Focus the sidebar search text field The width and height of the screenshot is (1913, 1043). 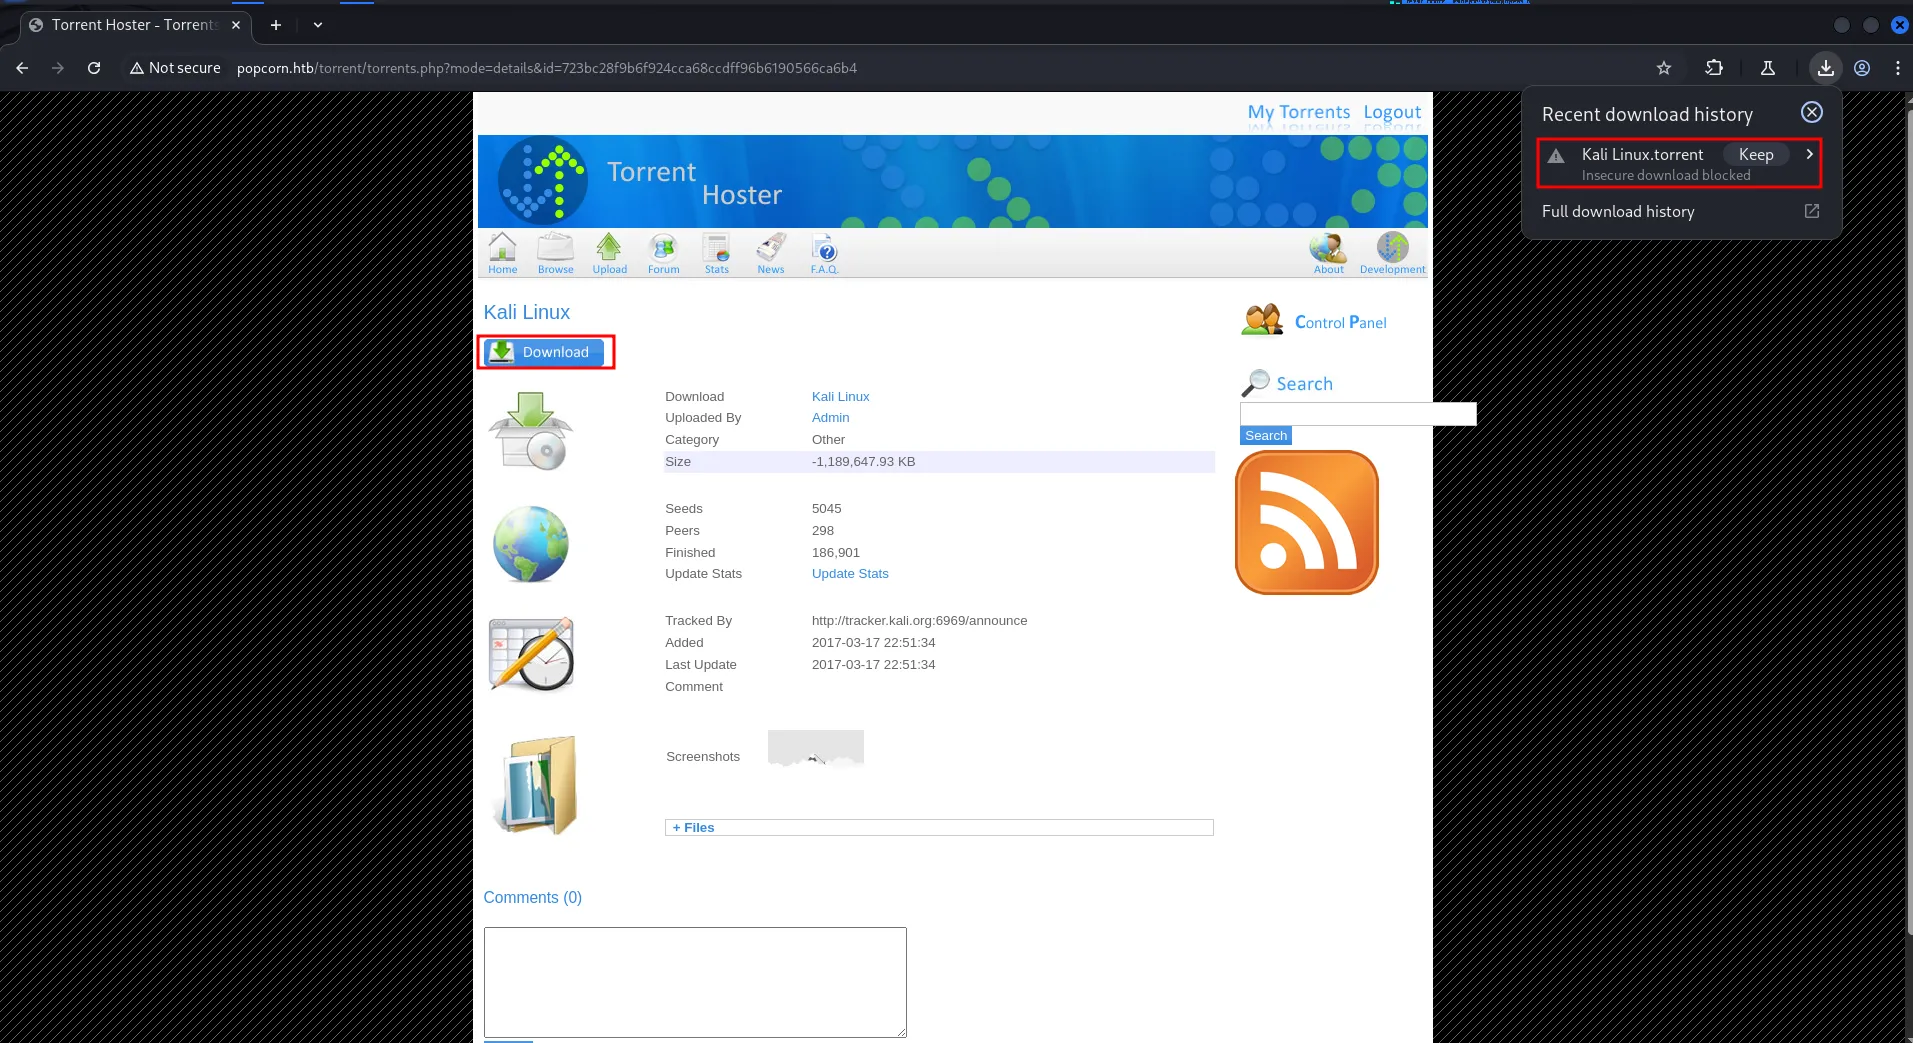click(1358, 414)
